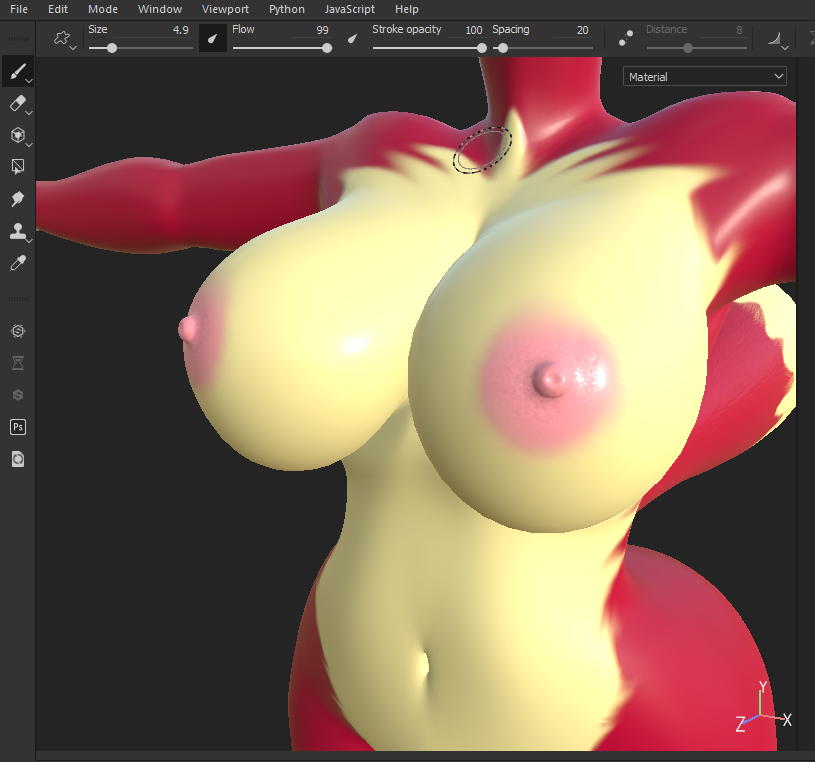Select the Paint brush tool

17,71
